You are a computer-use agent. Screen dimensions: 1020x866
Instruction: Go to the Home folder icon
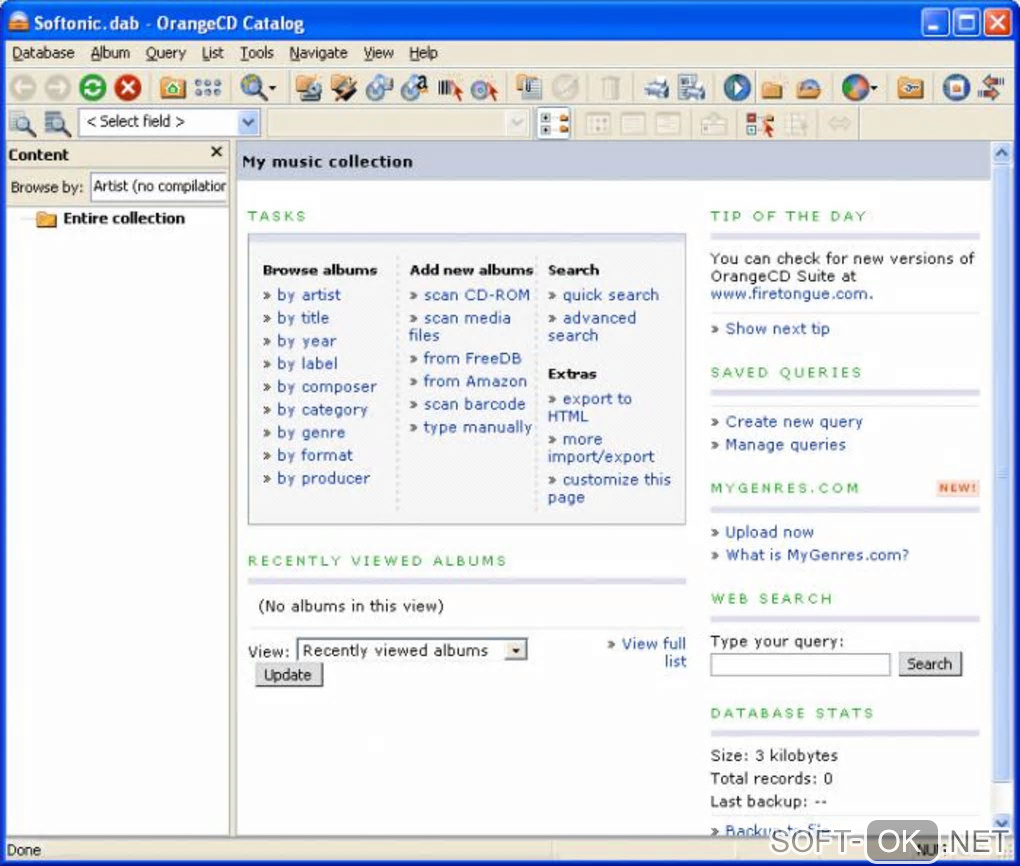[172, 87]
